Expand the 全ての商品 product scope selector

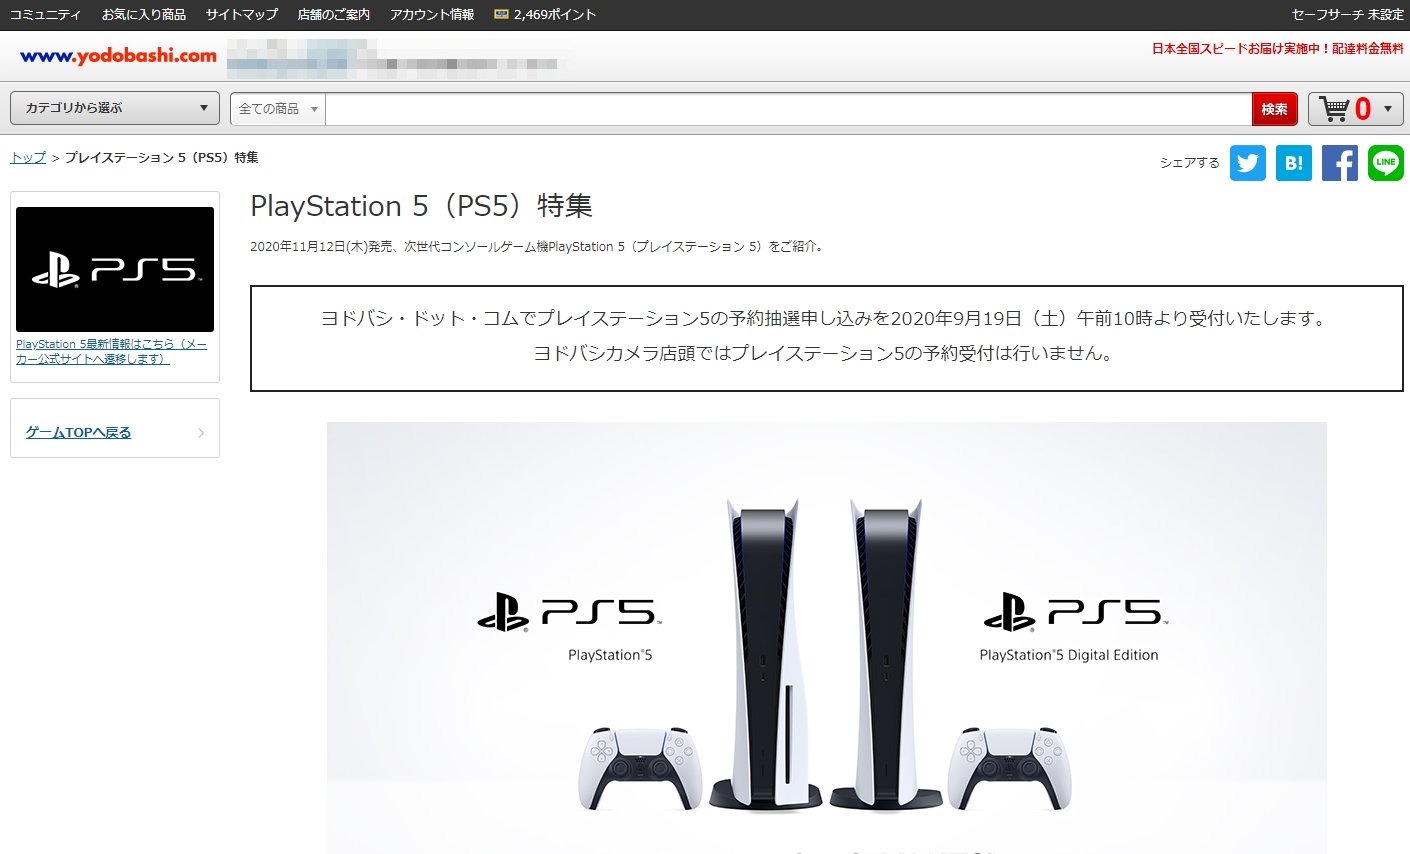tap(277, 108)
